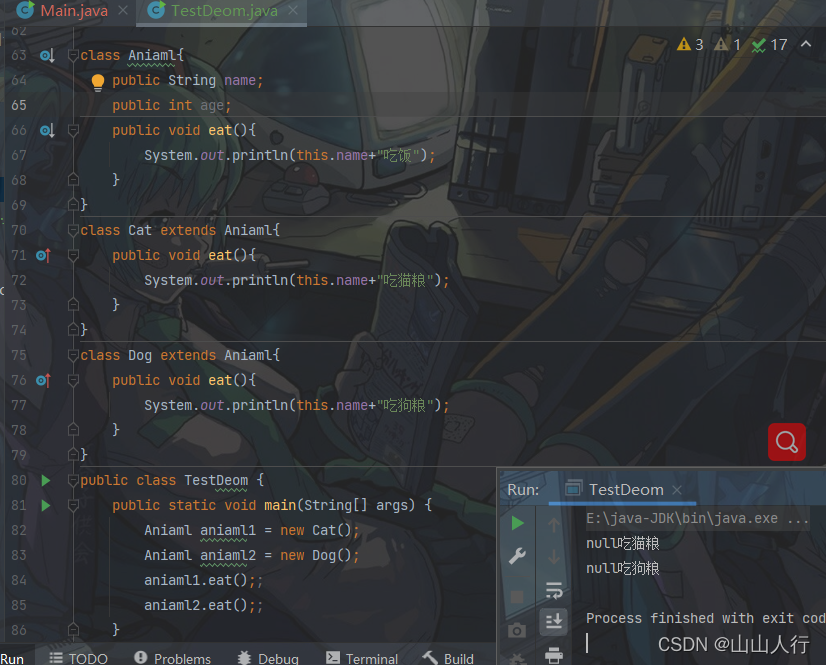
Task: Click the null吃狗粮 output line
Action: tap(623, 569)
